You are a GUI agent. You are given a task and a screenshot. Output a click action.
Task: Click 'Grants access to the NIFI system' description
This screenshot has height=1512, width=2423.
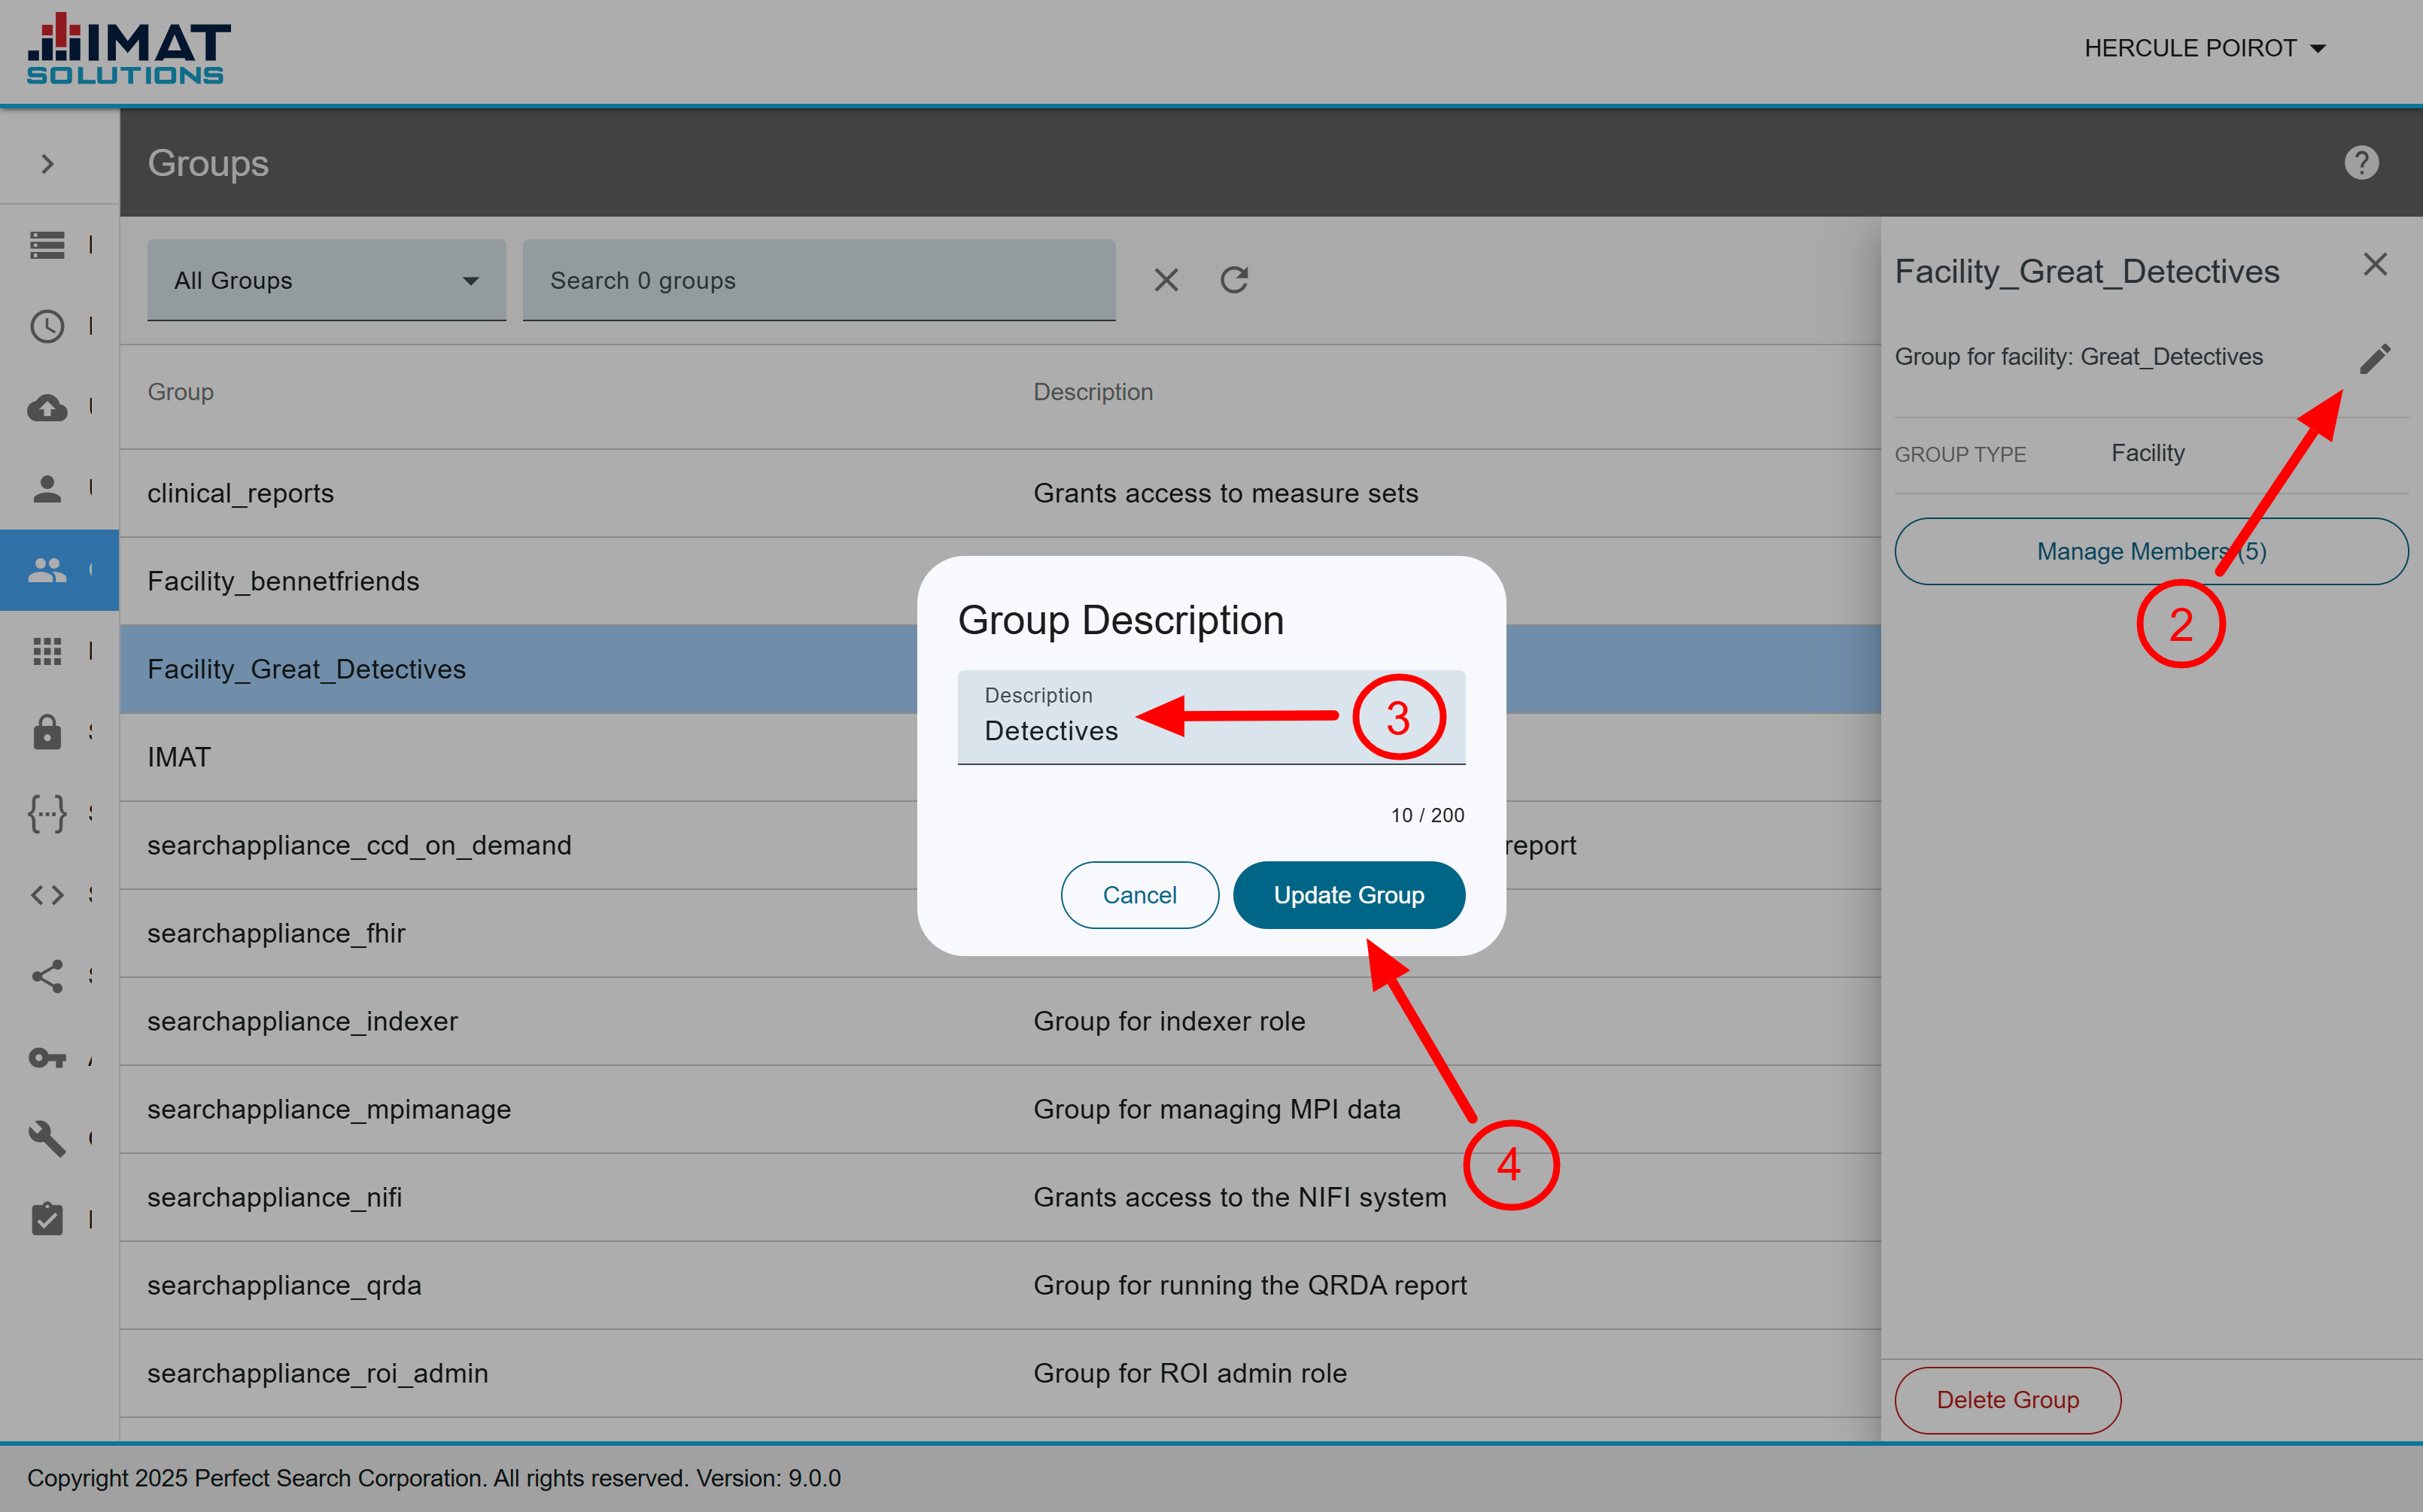pos(1239,1197)
